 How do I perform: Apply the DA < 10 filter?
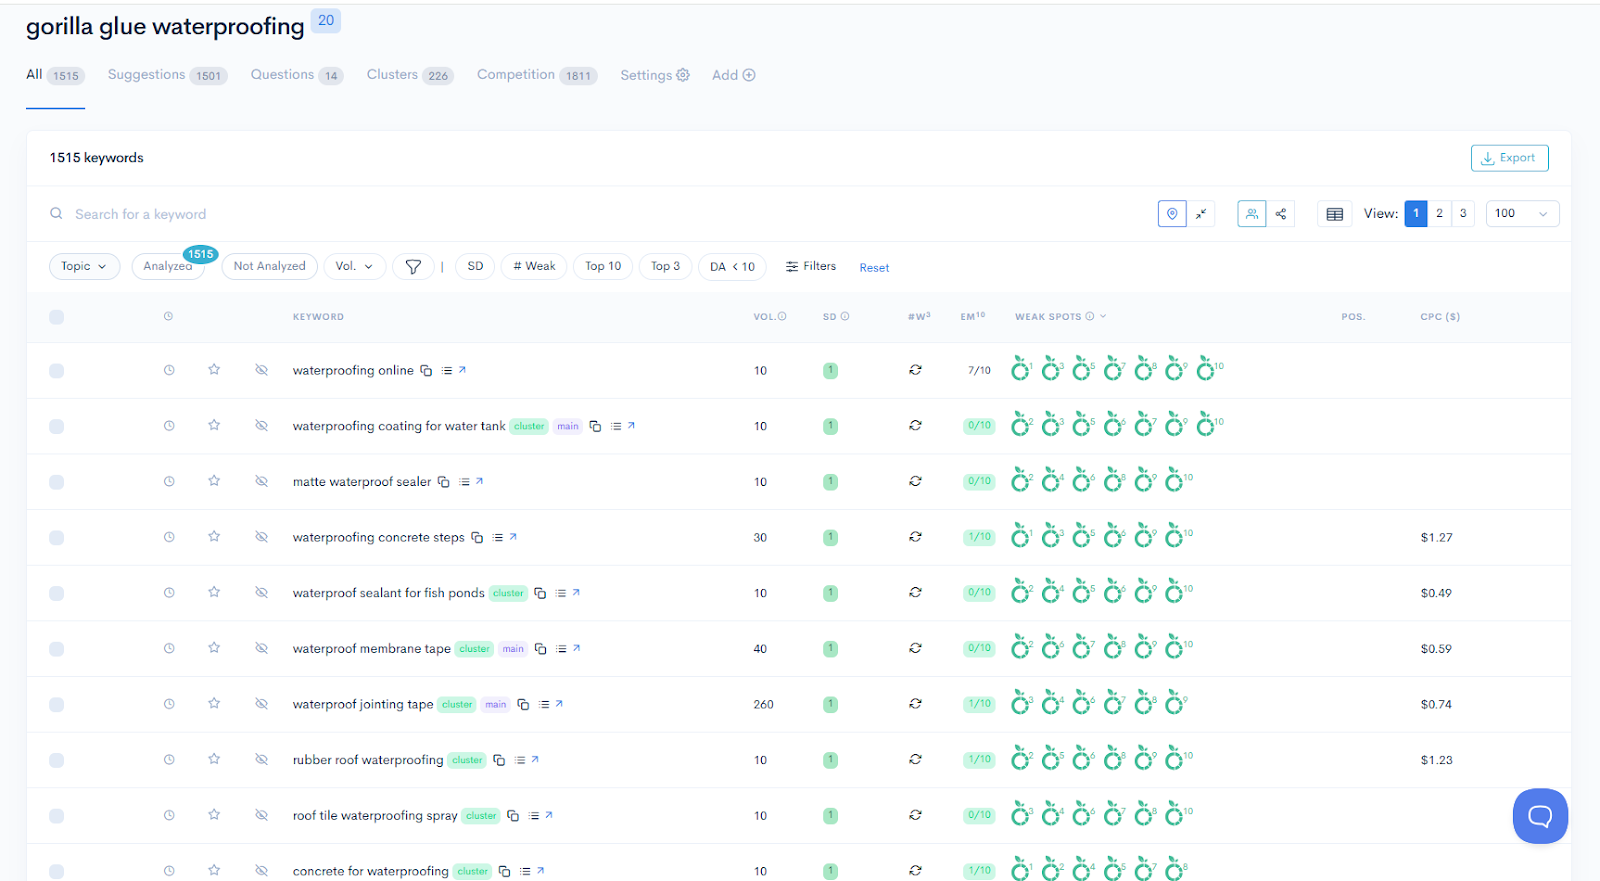click(733, 266)
